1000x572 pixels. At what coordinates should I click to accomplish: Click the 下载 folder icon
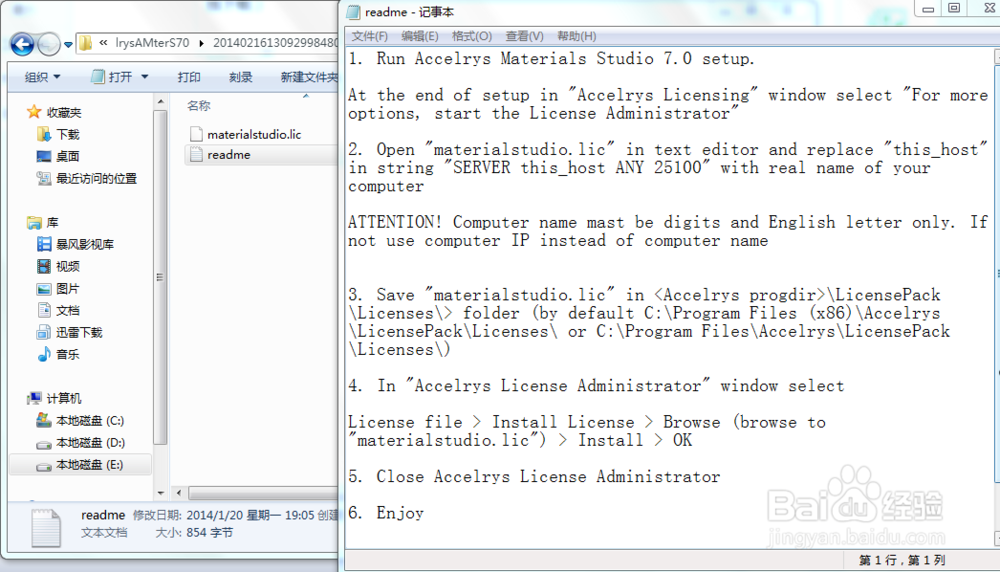point(43,134)
